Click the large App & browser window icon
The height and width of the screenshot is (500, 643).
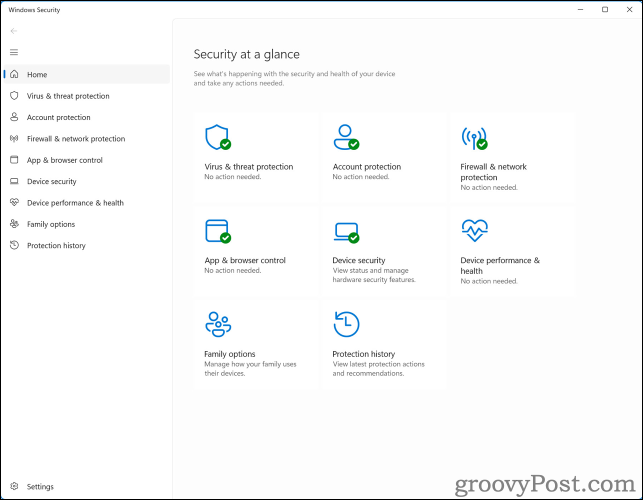tap(218, 231)
